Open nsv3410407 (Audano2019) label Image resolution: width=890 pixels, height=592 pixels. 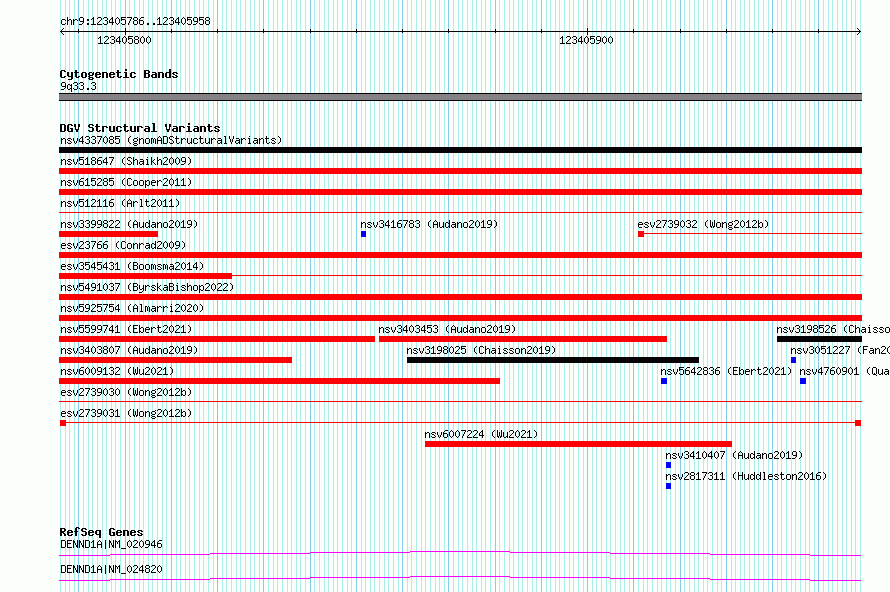coord(734,455)
